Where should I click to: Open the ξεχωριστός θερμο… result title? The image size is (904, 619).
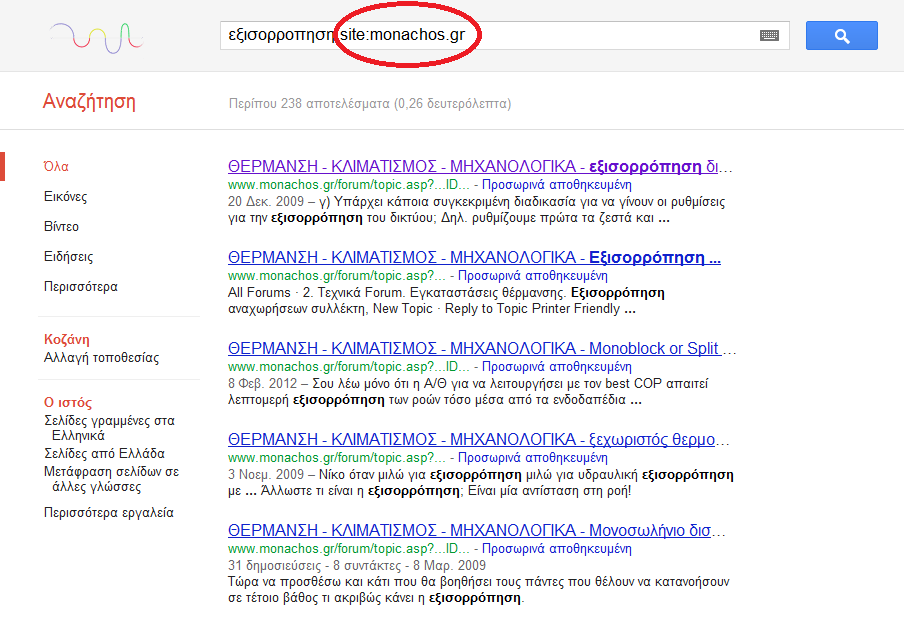(479, 440)
